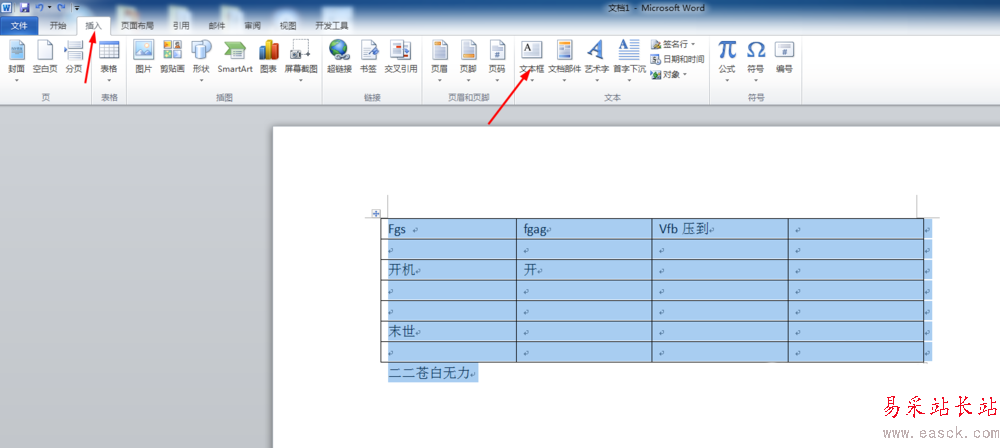The height and width of the screenshot is (448, 1000).
Task: Open the customize quick access toolbar dropdown
Action: pos(77,8)
